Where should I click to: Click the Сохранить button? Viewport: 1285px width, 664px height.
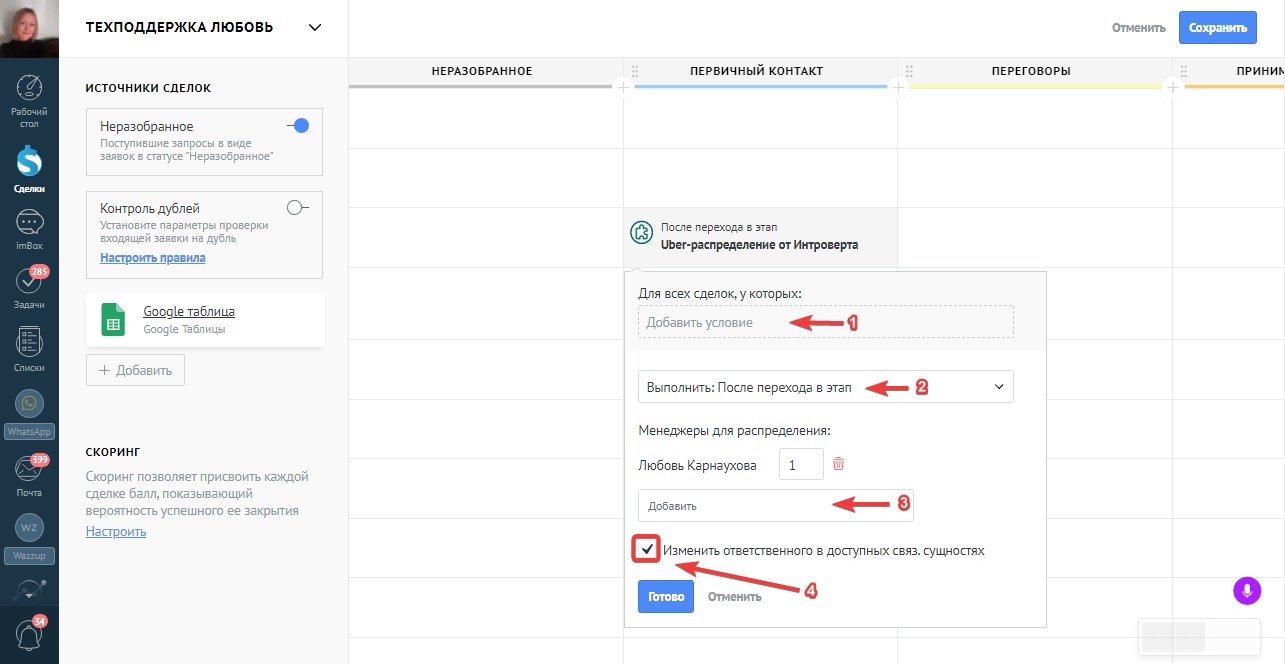coord(1217,28)
